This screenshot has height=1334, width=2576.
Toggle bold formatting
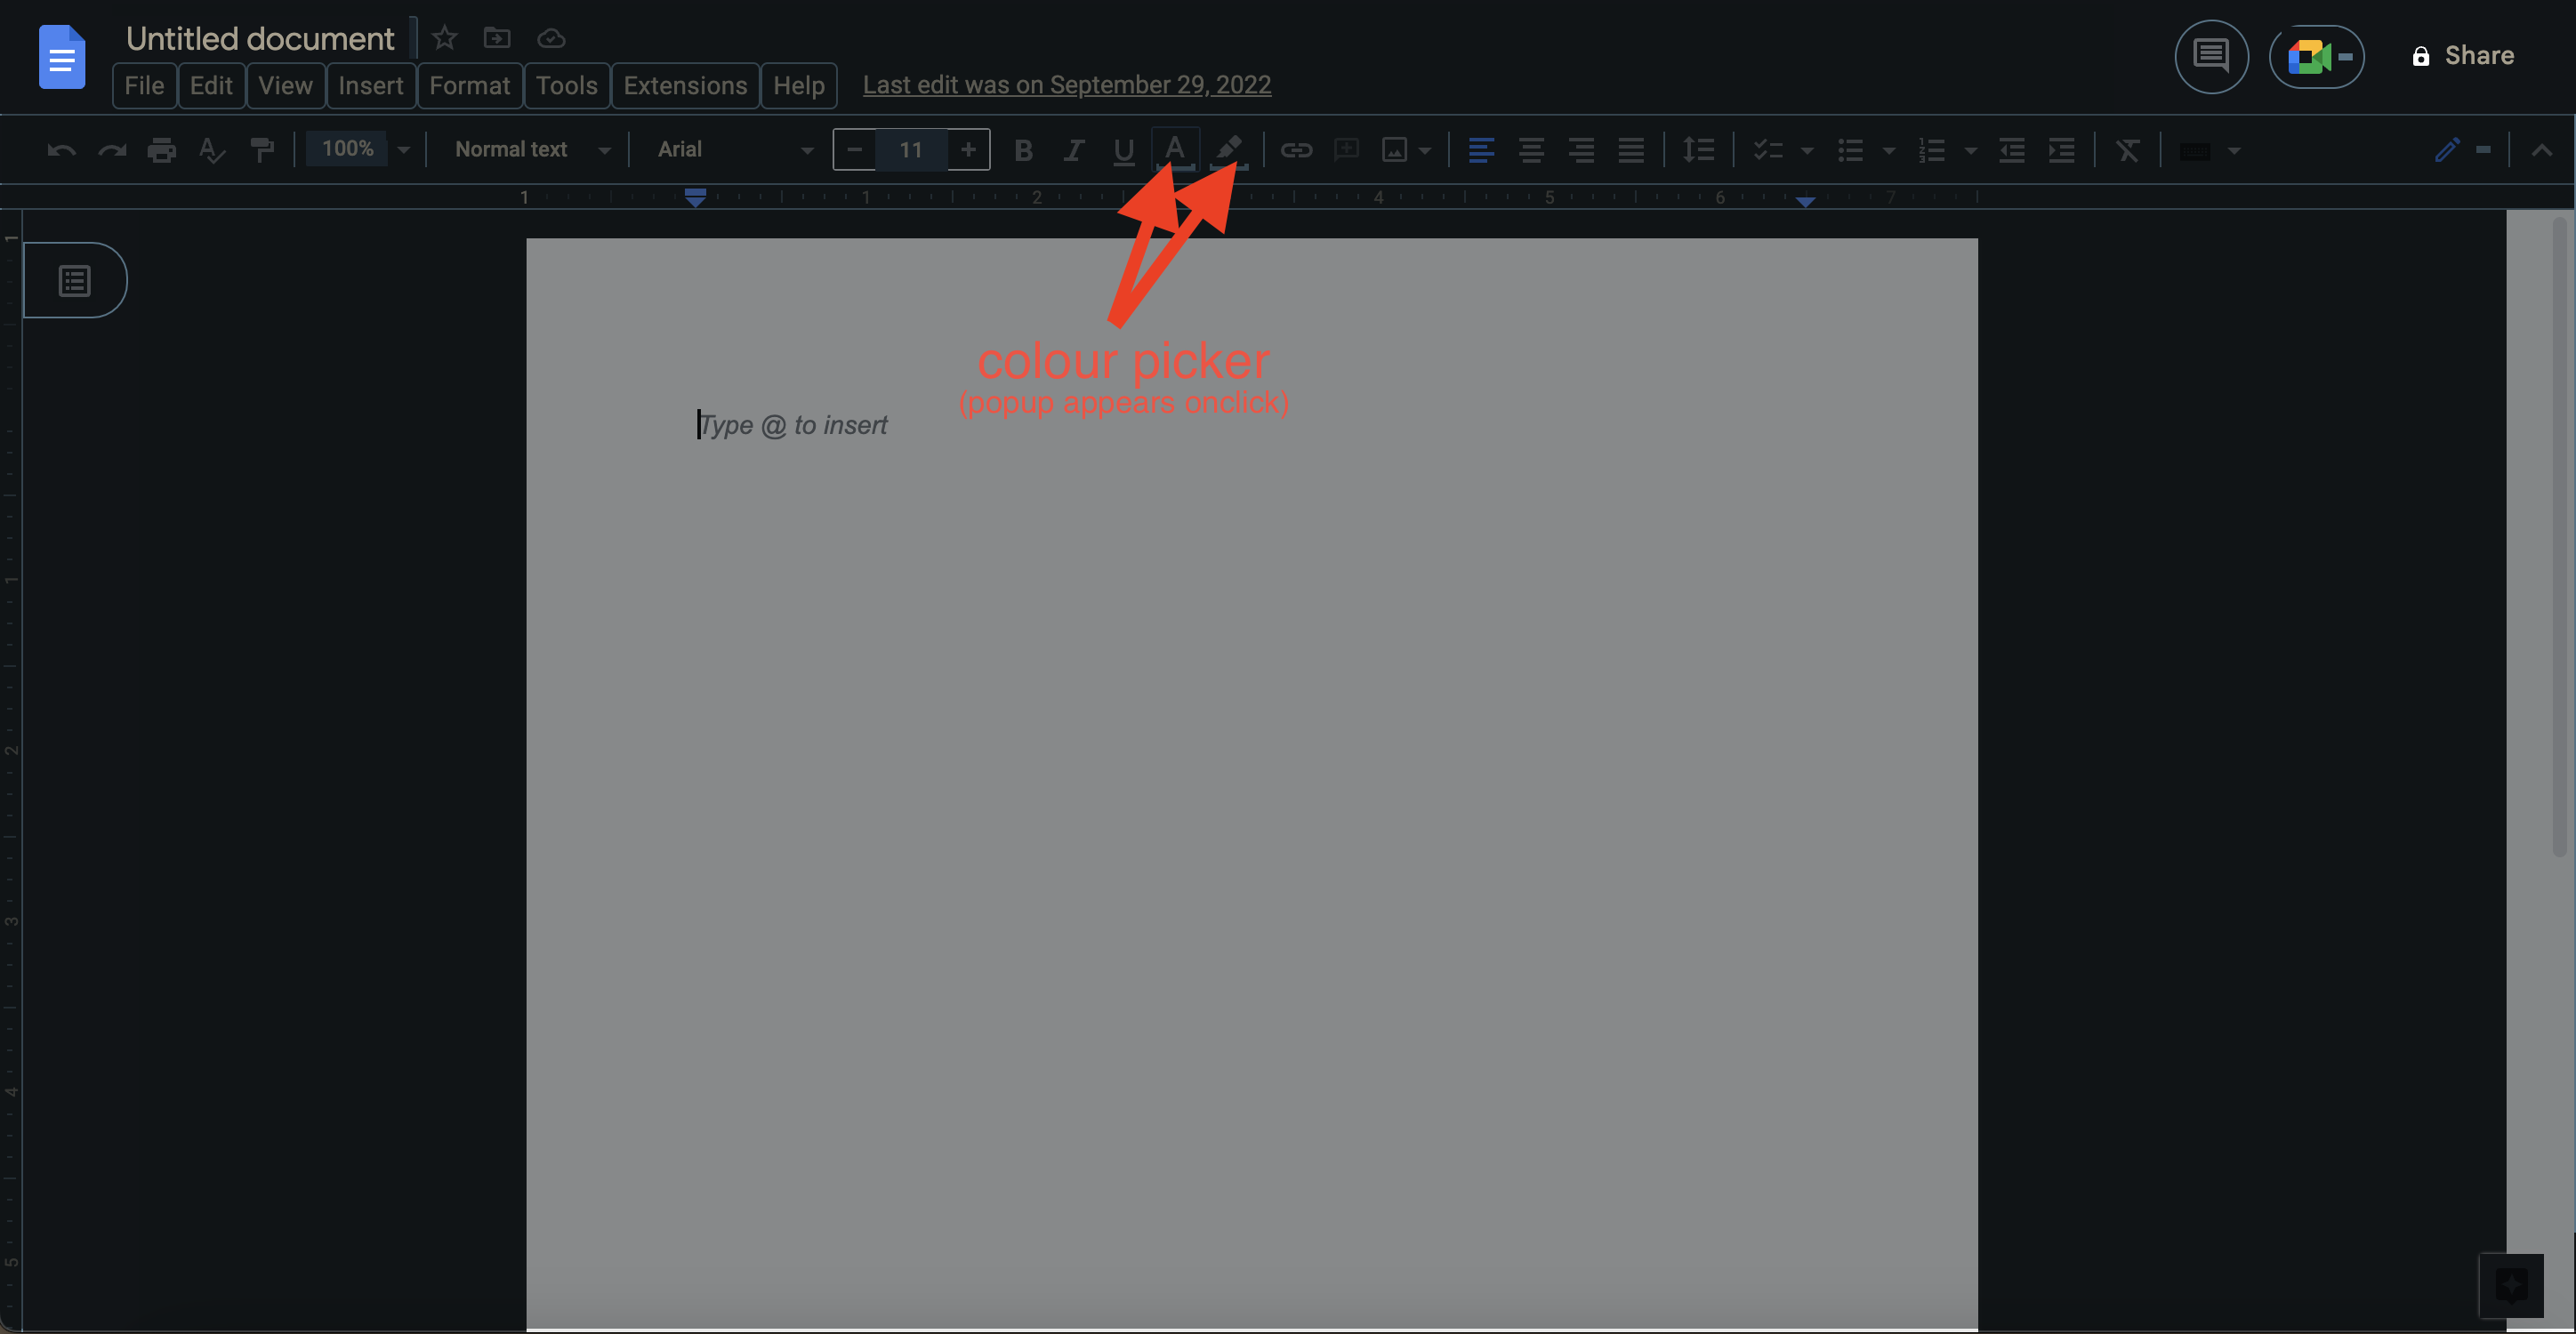pos(1023,149)
